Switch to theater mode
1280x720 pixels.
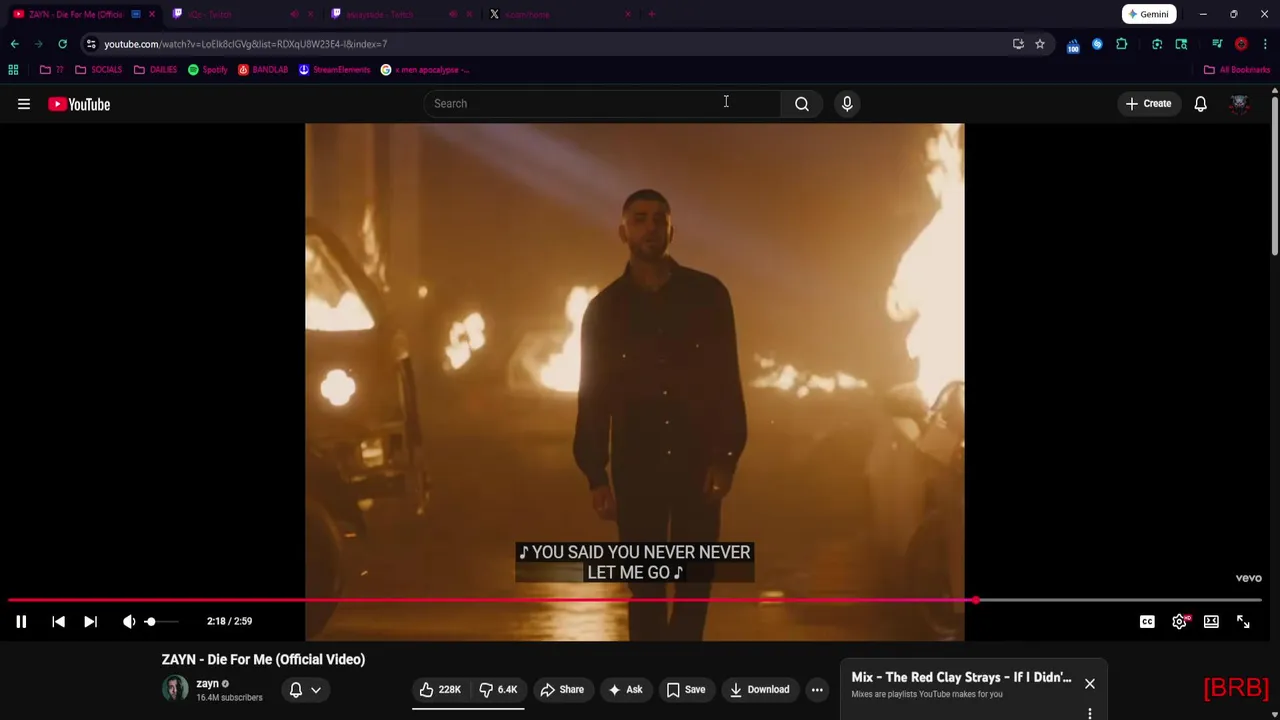(1211, 621)
